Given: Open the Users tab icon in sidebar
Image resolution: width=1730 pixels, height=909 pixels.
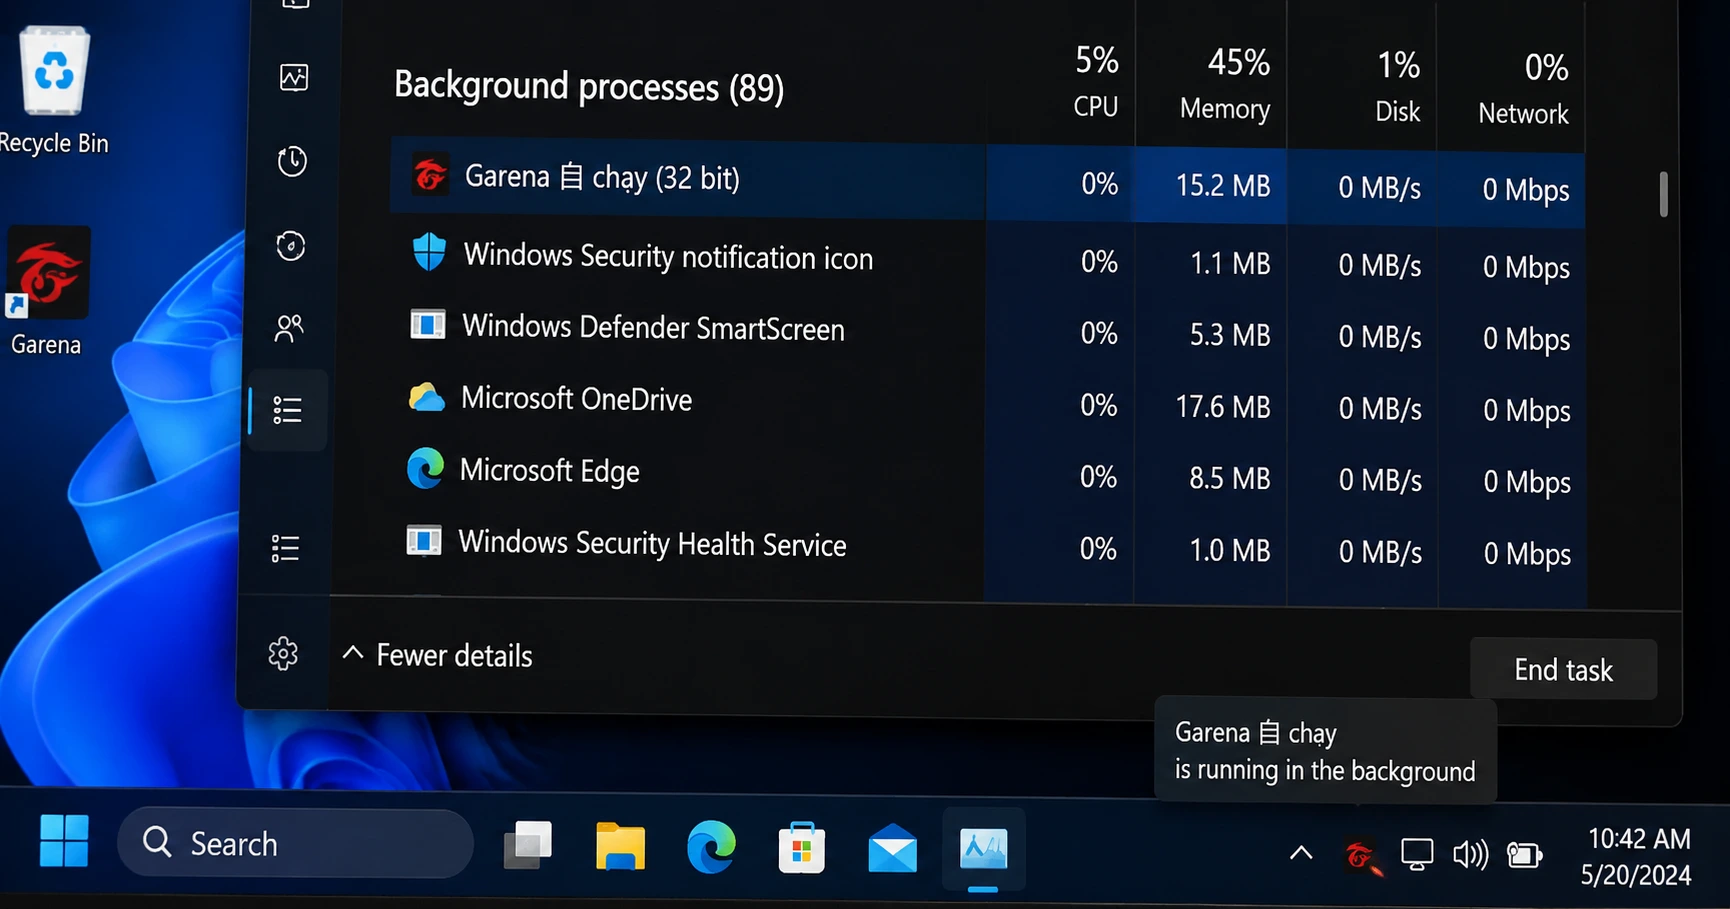Looking at the screenshot, I should point(289,328).
